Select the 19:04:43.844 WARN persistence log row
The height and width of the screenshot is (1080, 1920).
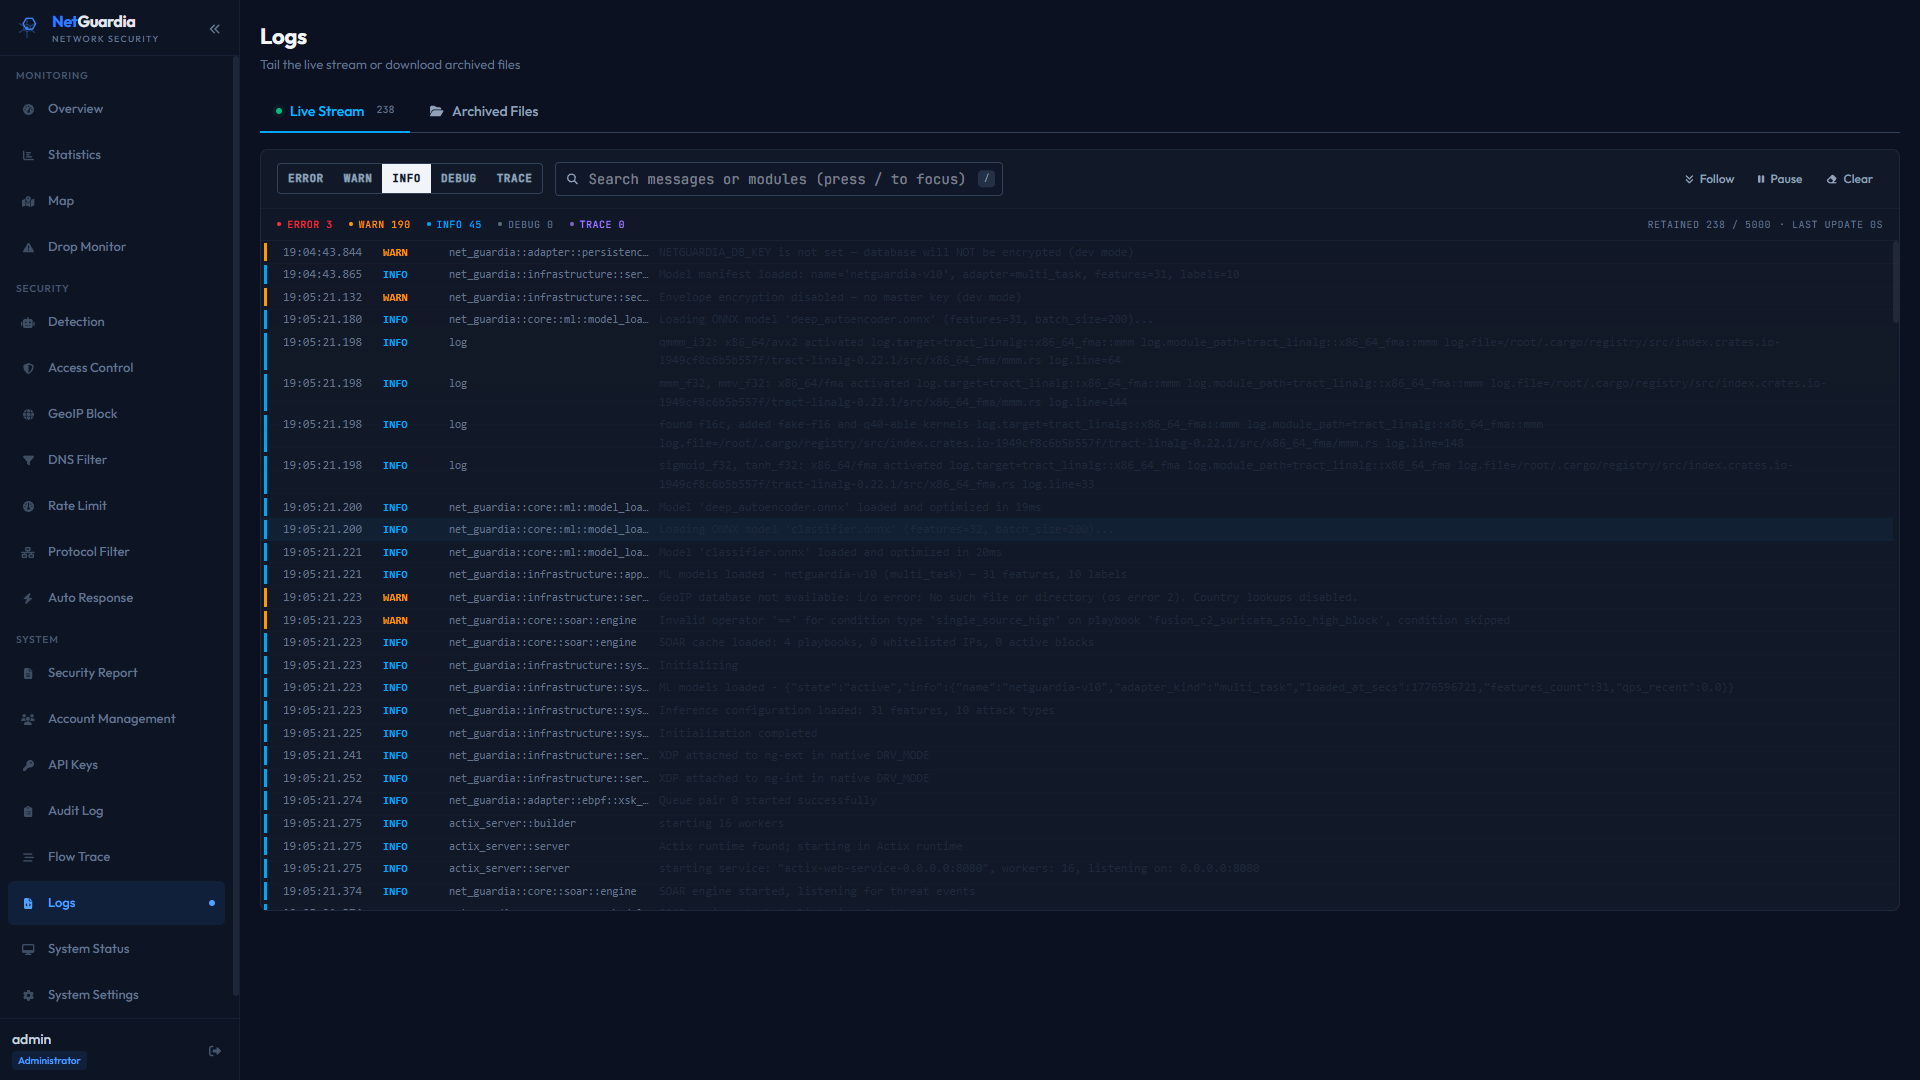(x=1078, y=252)
